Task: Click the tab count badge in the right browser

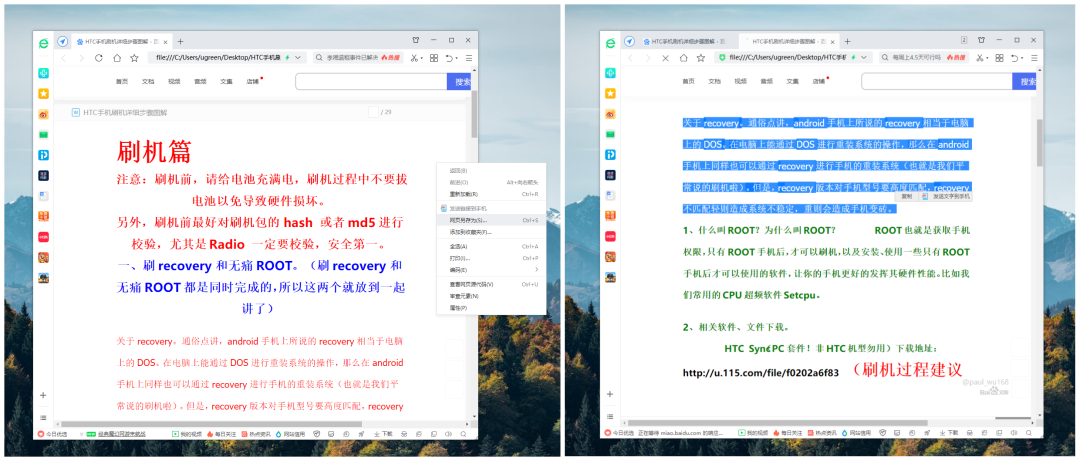Action: [964, 41]
